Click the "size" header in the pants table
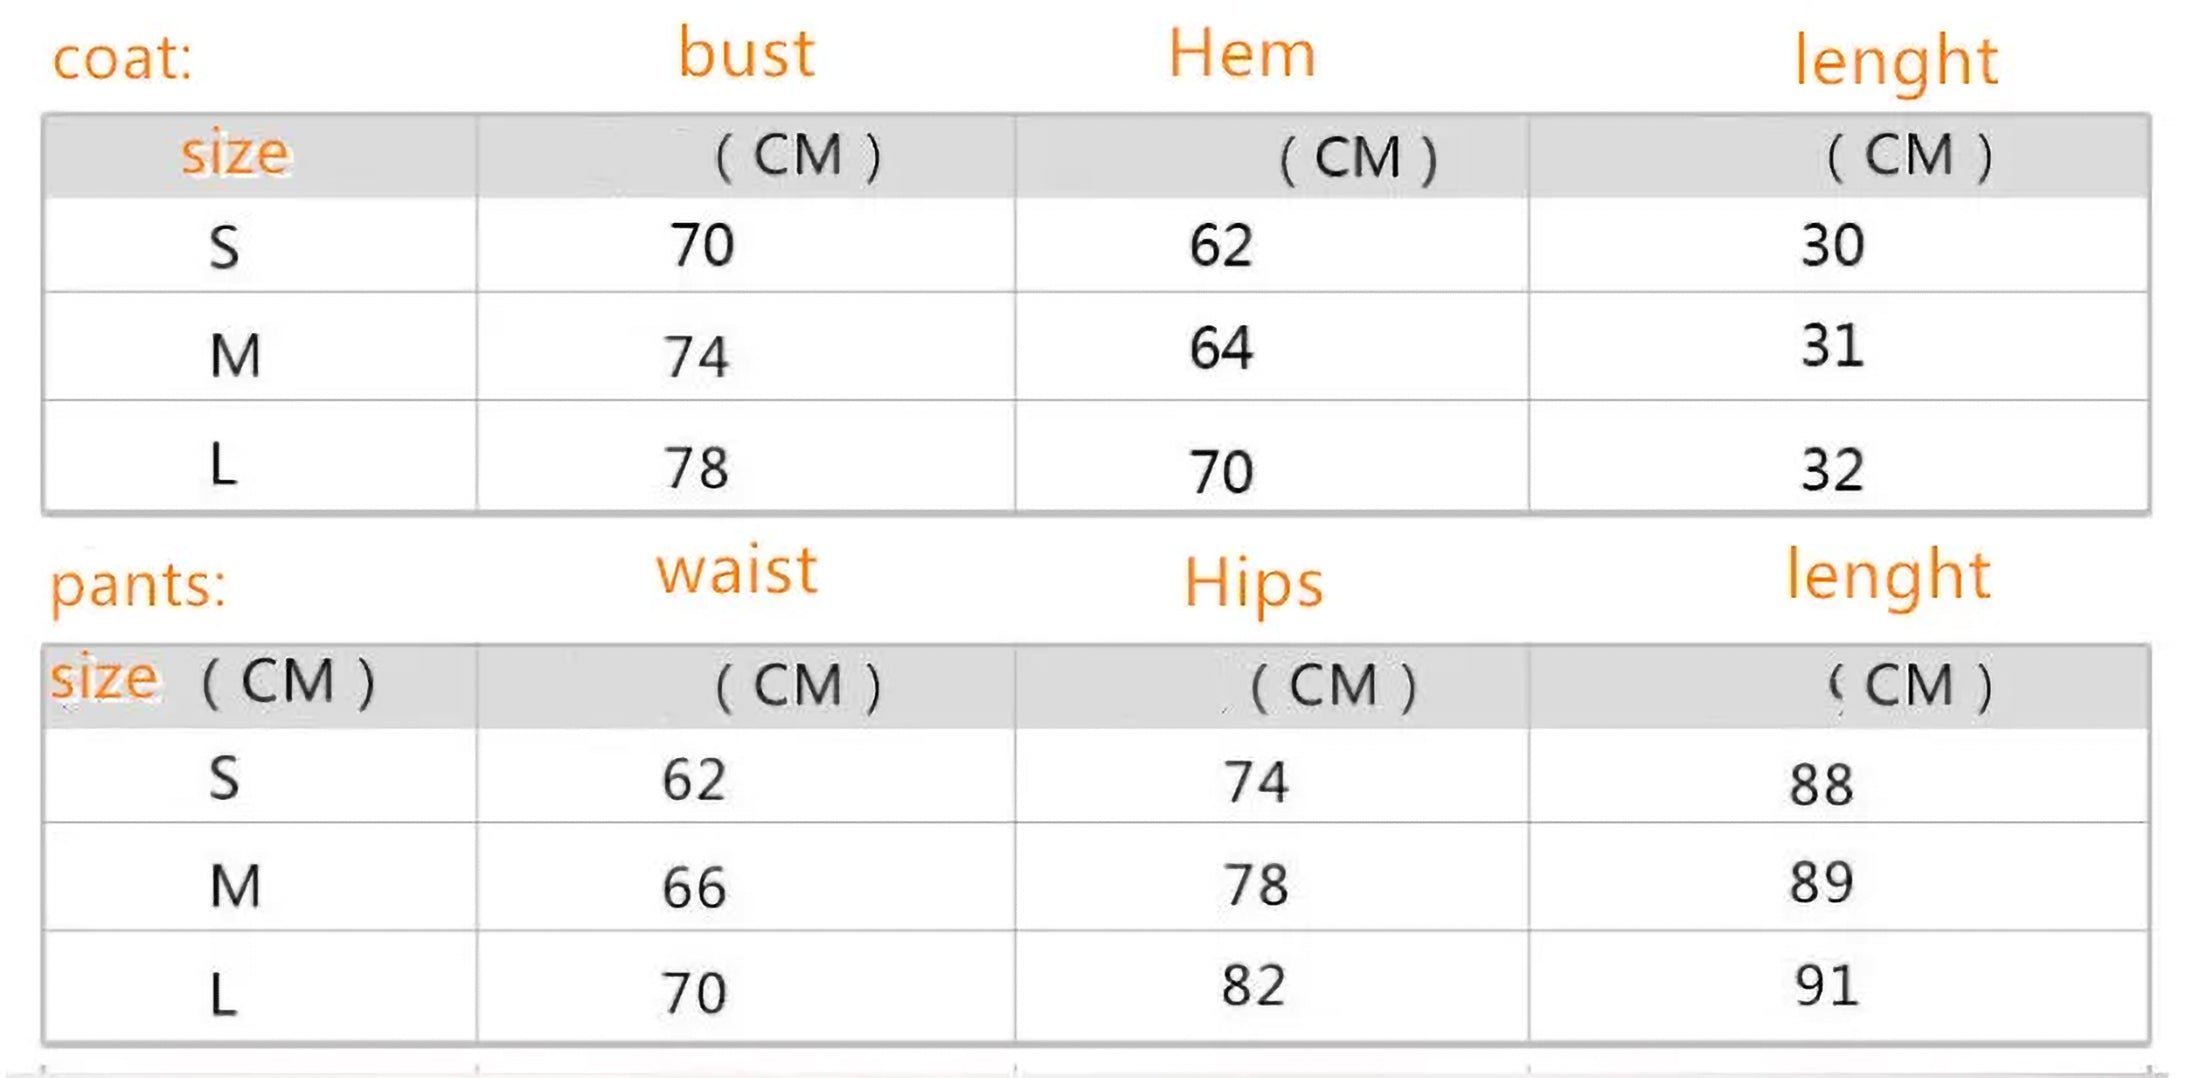The image size is (2200, 1078). tap(104, 679)
